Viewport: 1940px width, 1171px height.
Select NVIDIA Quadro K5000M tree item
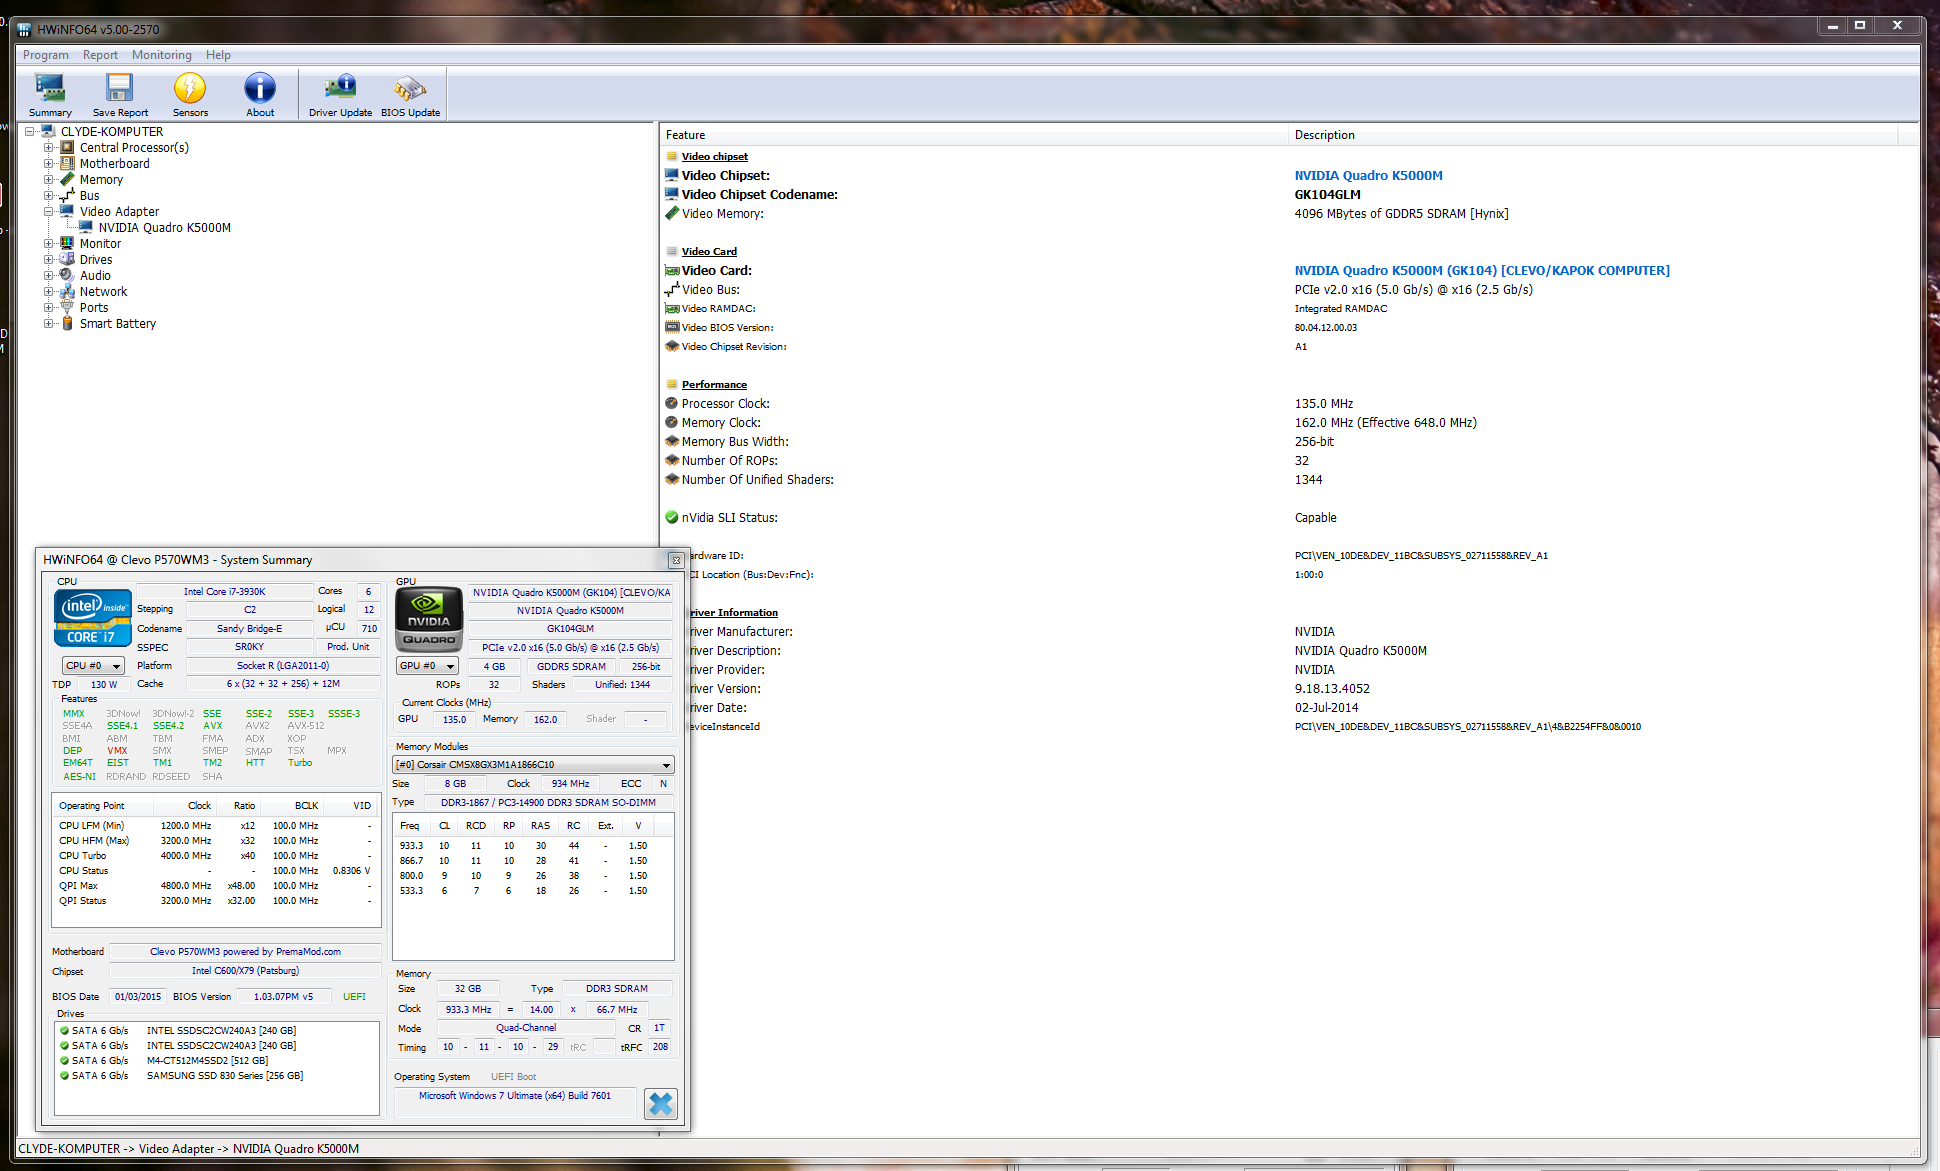pyautogui.click(x=164, y=227)
